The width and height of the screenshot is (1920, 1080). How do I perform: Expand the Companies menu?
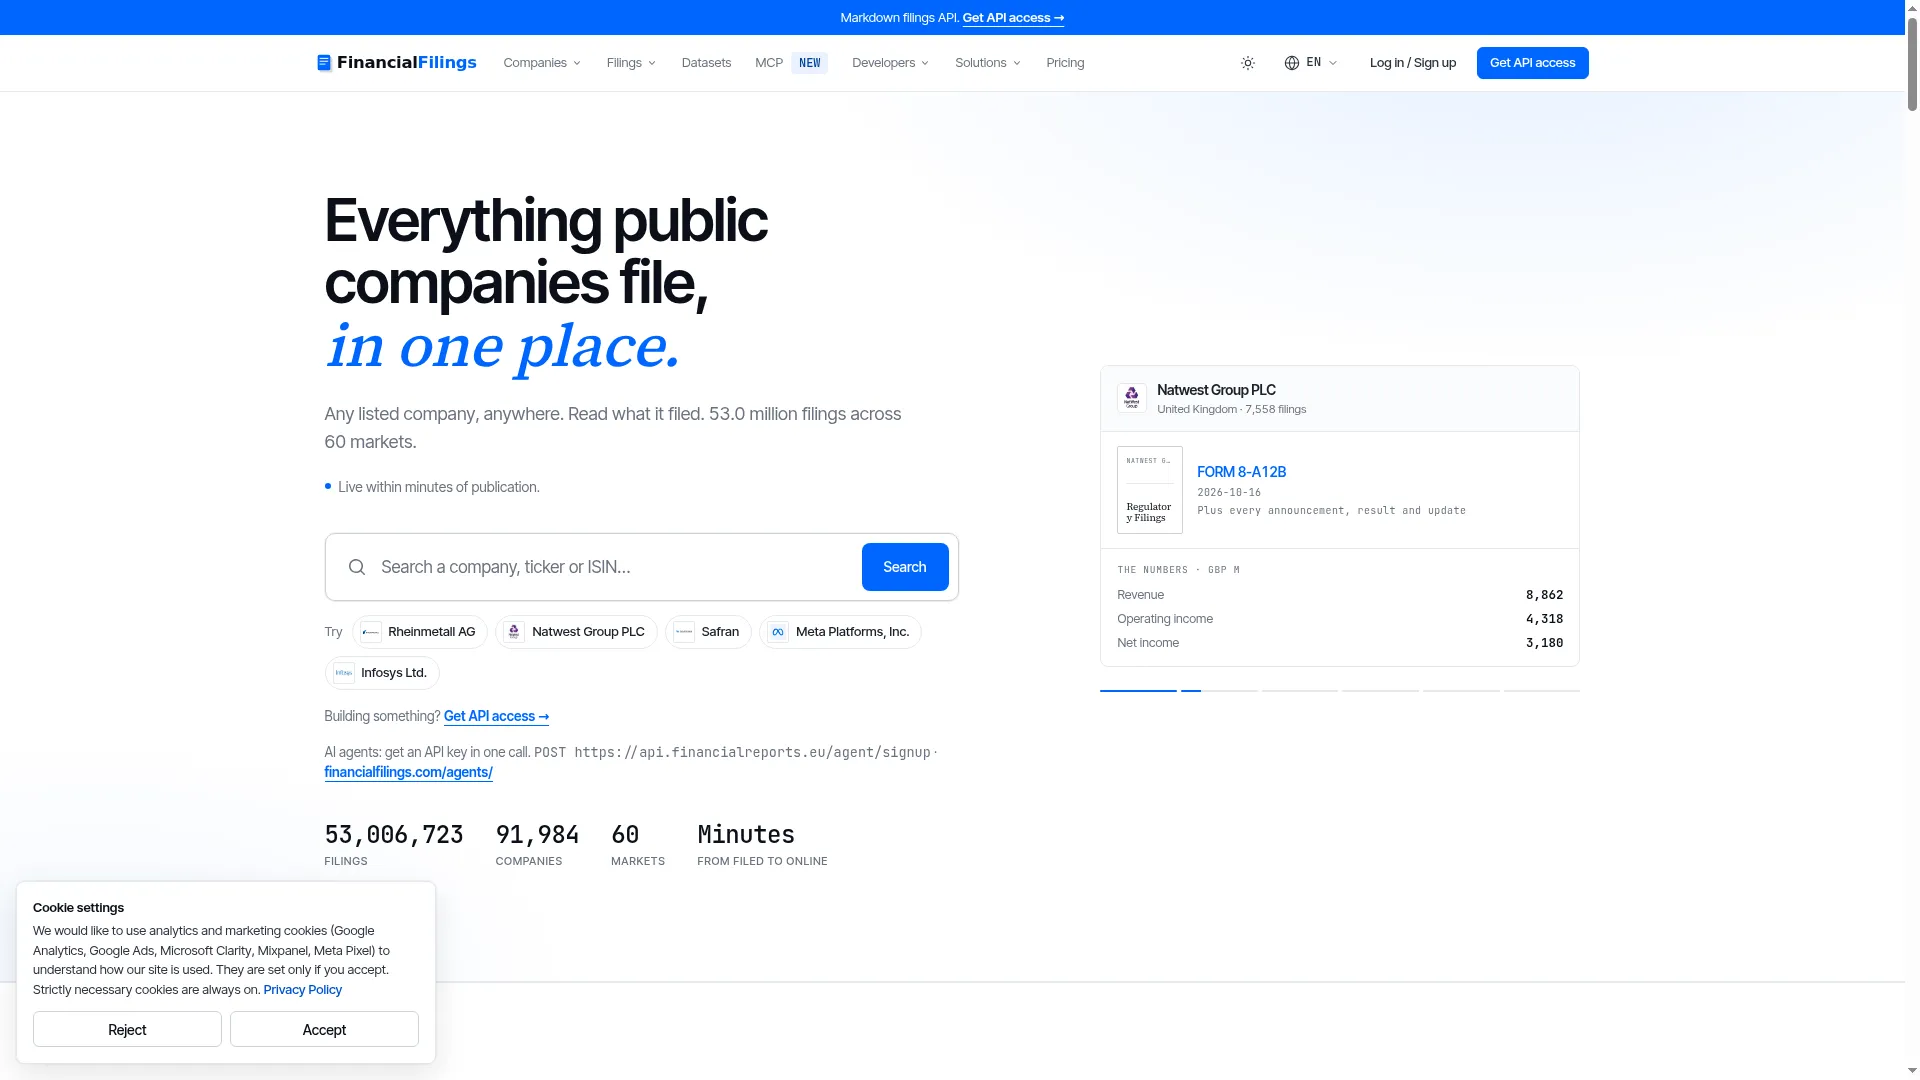point(542,63)
